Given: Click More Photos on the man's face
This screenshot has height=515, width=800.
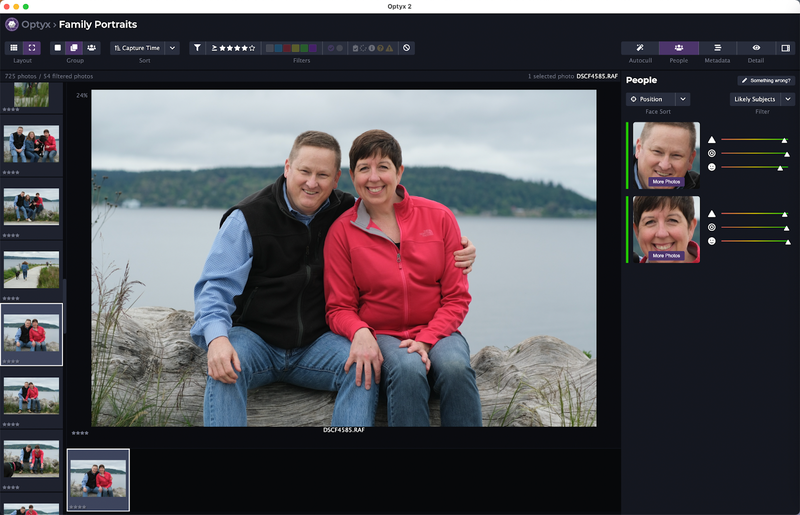Looking at the screenshot, I should point(666,182).
